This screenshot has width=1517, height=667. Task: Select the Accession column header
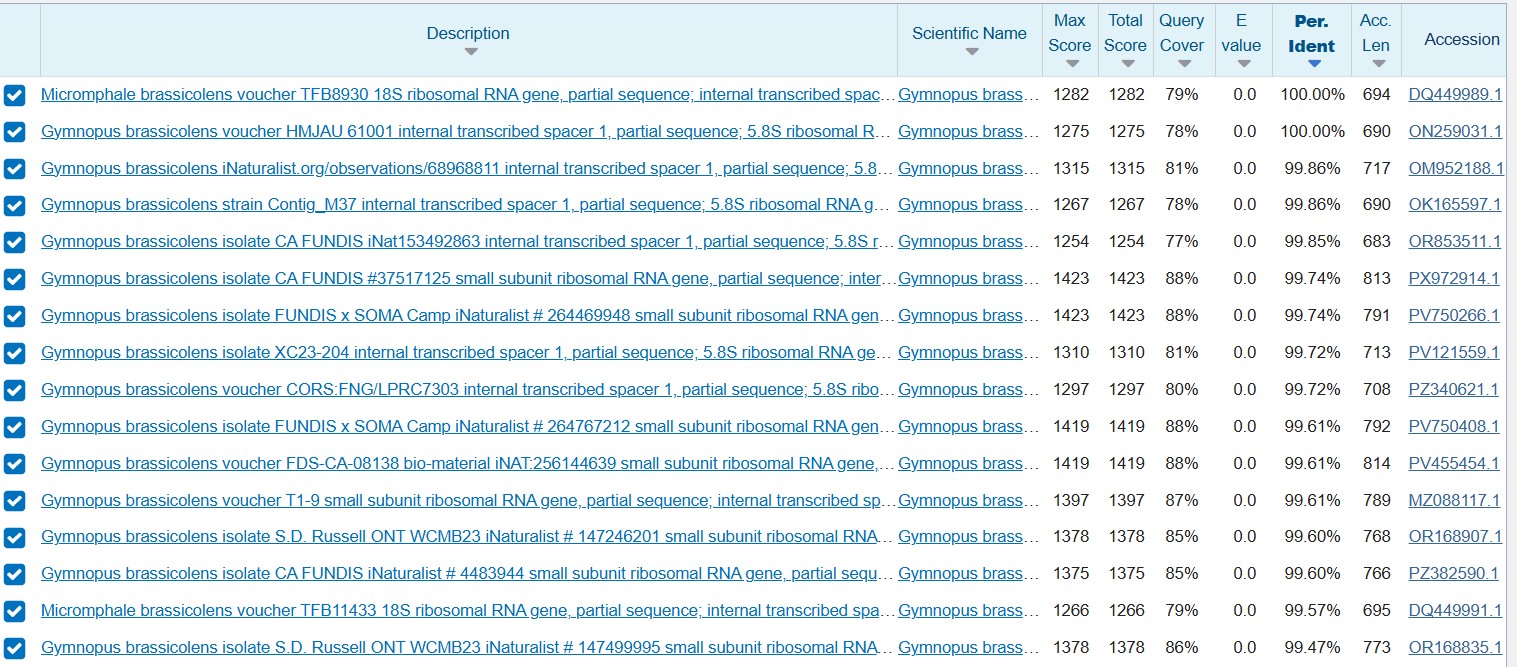pos(1462,40)
